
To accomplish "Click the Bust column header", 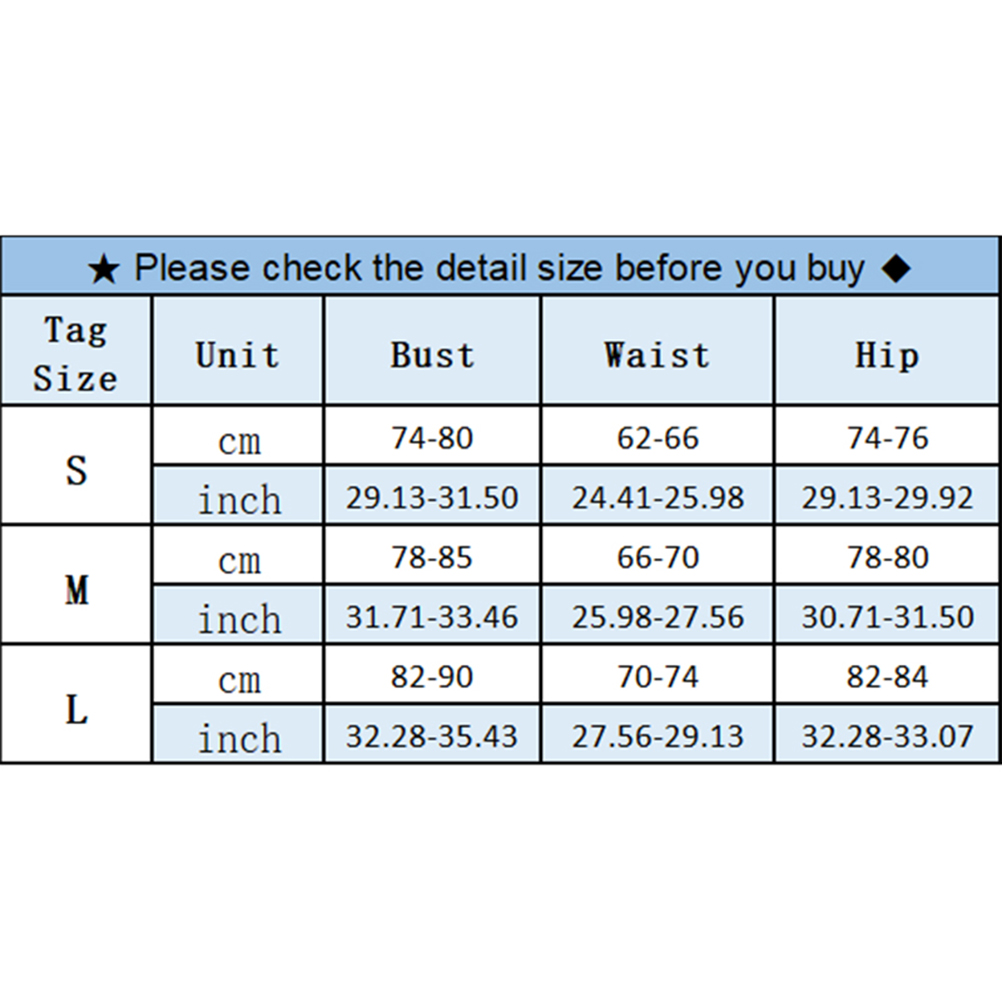I will [x=432, y=355].
